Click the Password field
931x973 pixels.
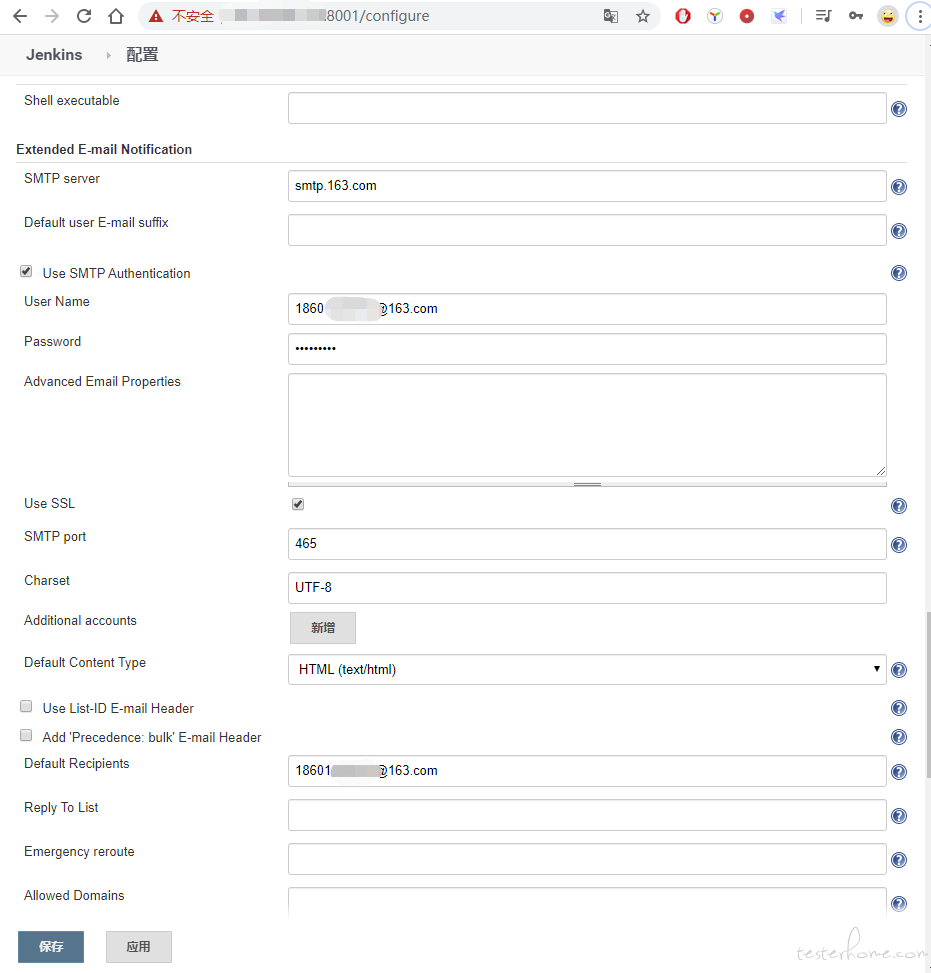click(587, 349)
